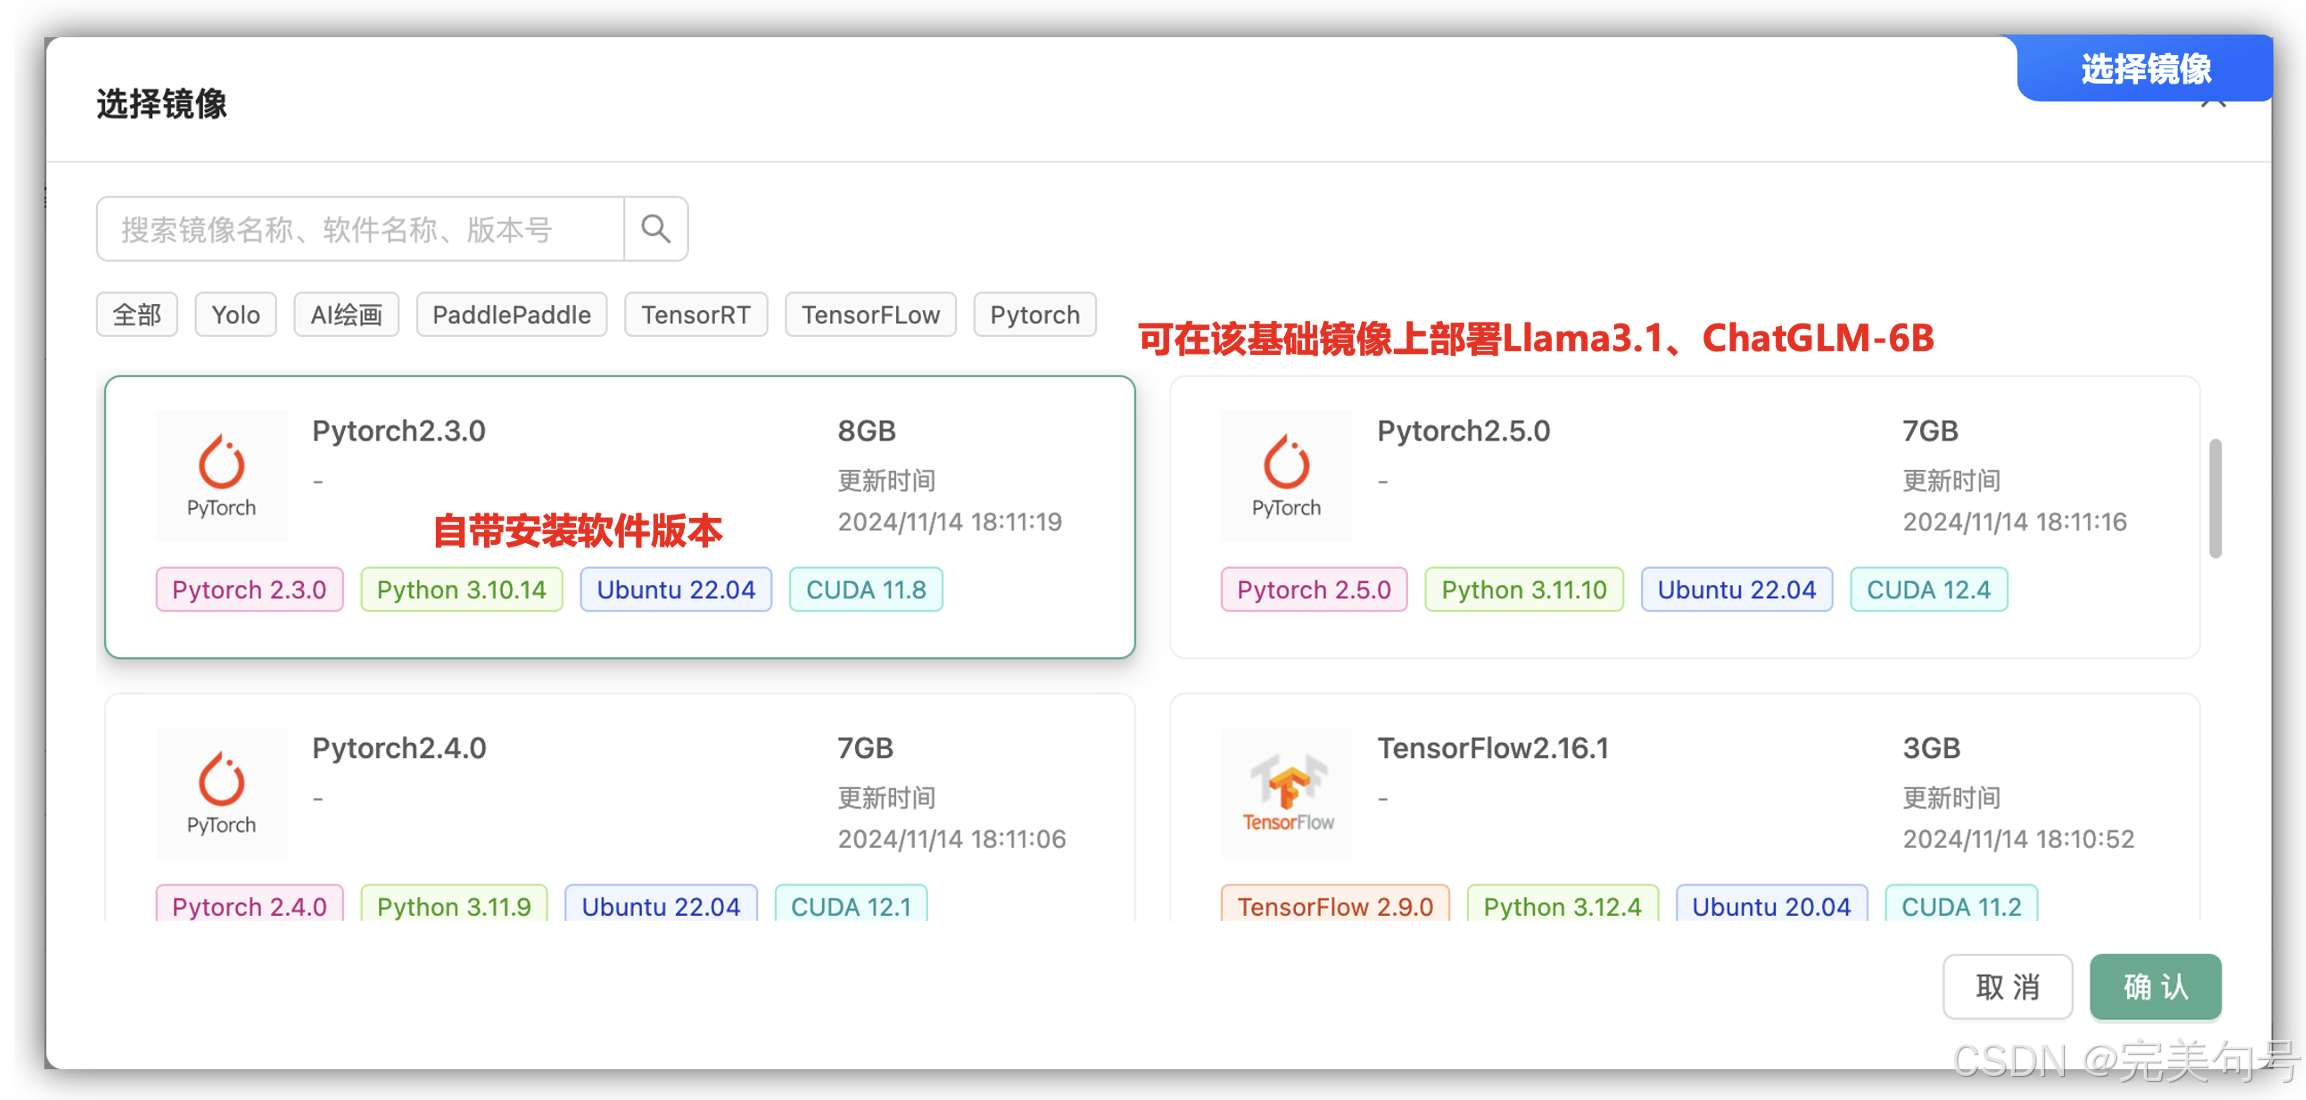Select the TensorFlow 2.9.0 version tag
This screenshot has width=2306, height=1100.
pyautogui.click(x=1334, y=906)
